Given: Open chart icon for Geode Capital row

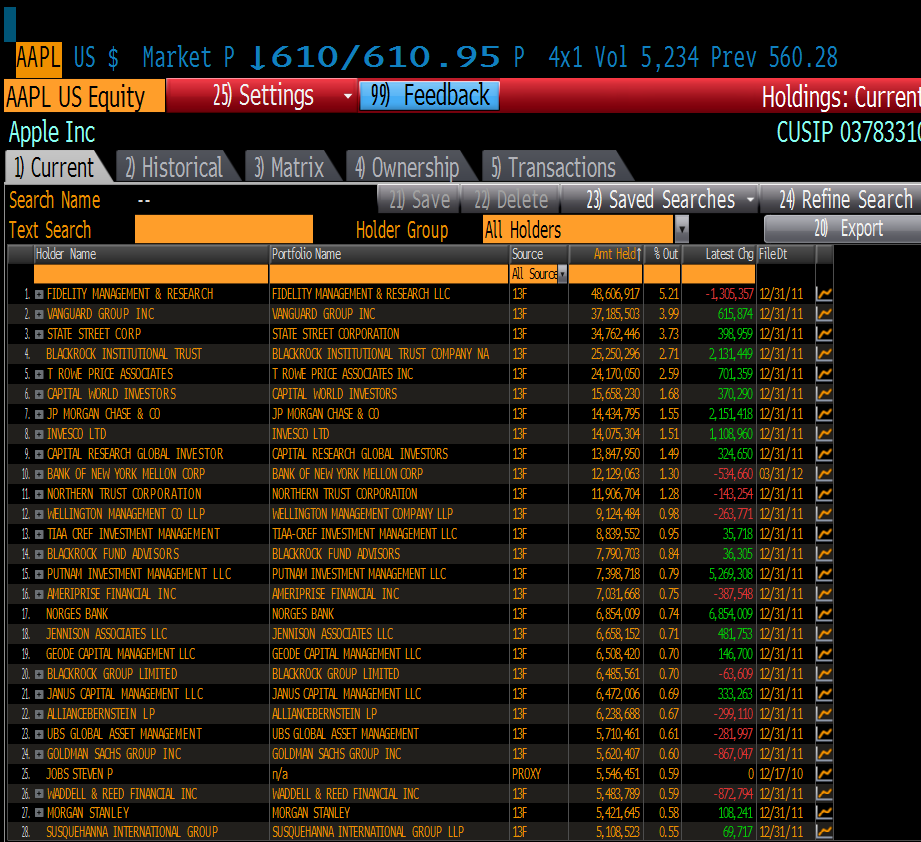Looking at the screenshot, I should [824, 654].
